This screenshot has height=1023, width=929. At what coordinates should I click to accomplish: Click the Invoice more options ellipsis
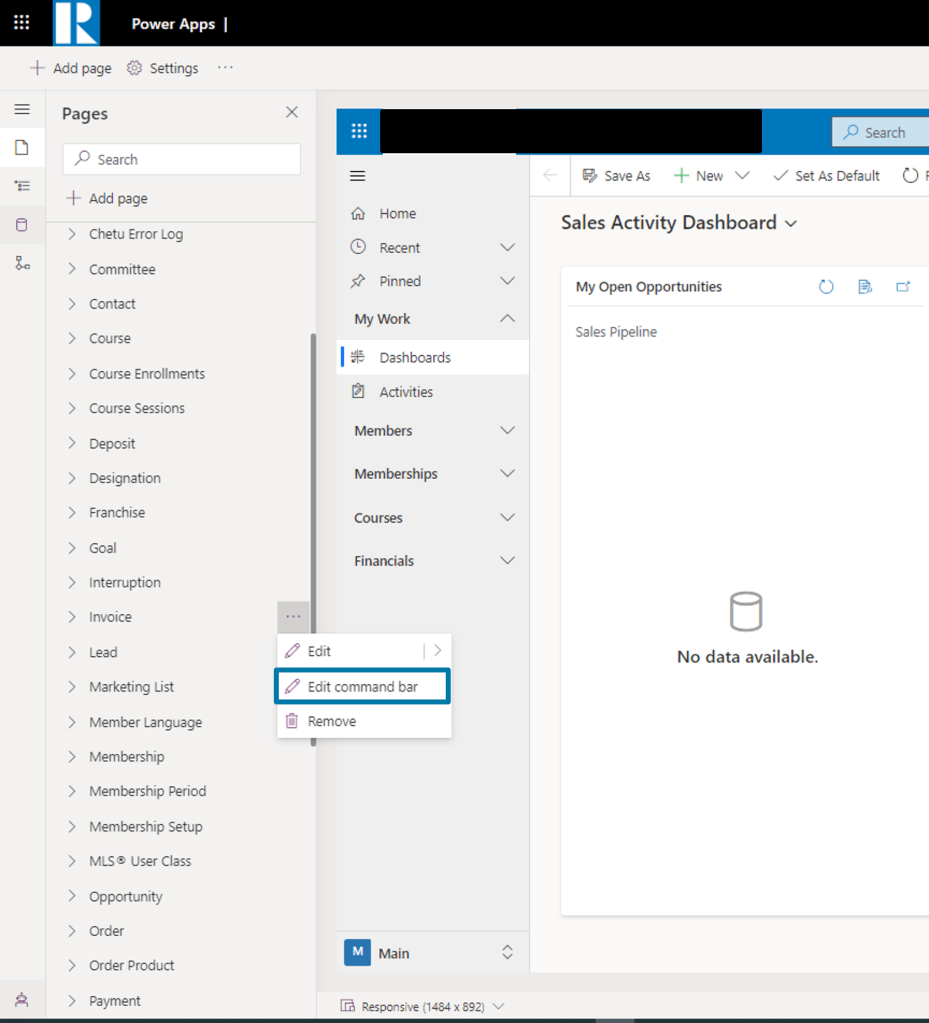[x=293, y=617]
